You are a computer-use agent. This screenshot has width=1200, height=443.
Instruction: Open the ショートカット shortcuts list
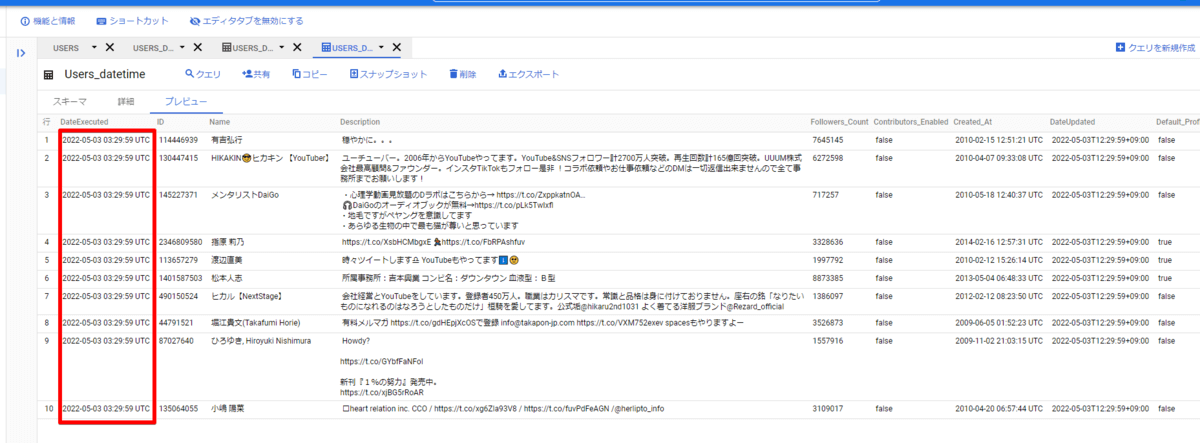(133, 20)
